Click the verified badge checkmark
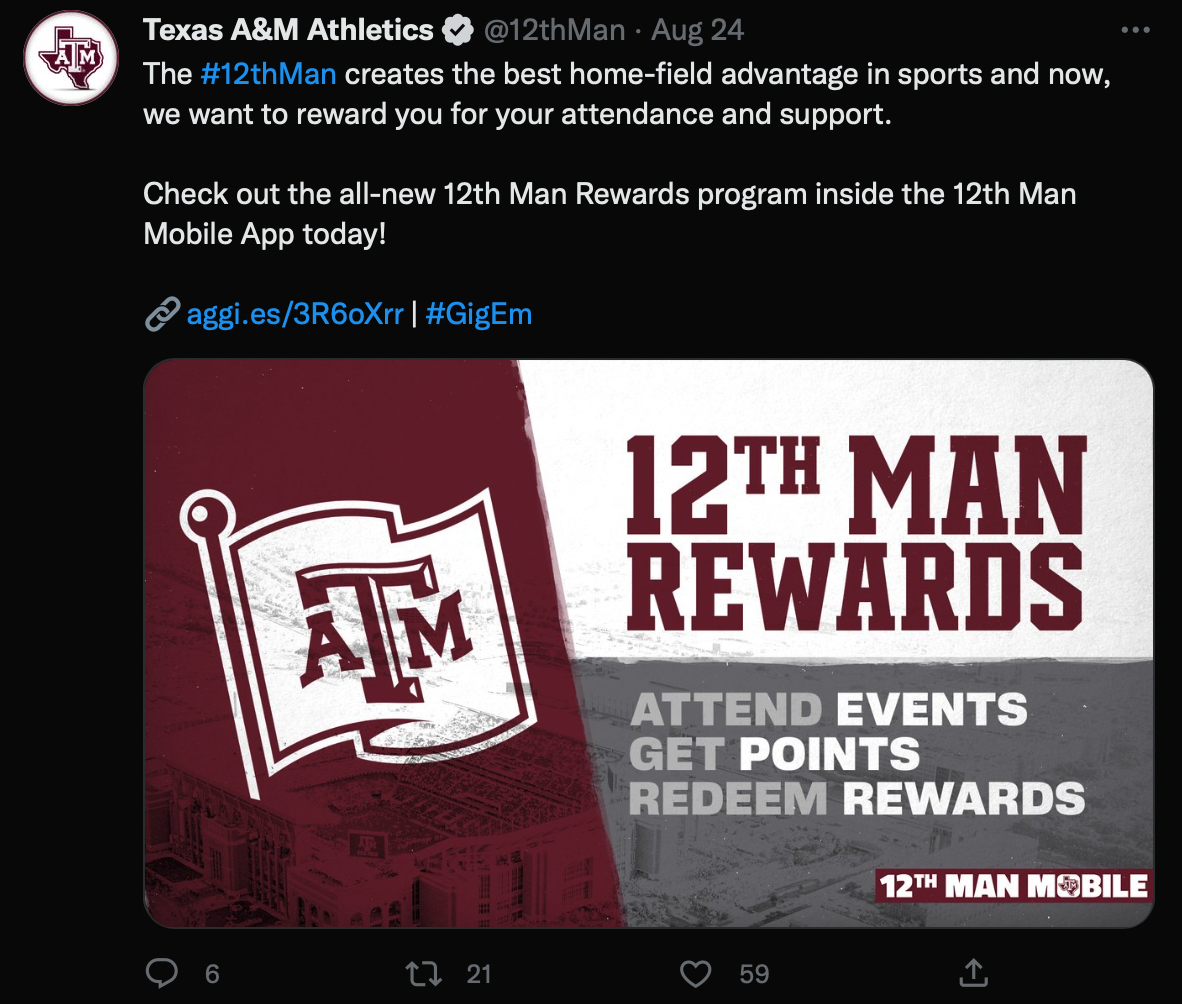1182x1004 pixels. tap(458, 31)
